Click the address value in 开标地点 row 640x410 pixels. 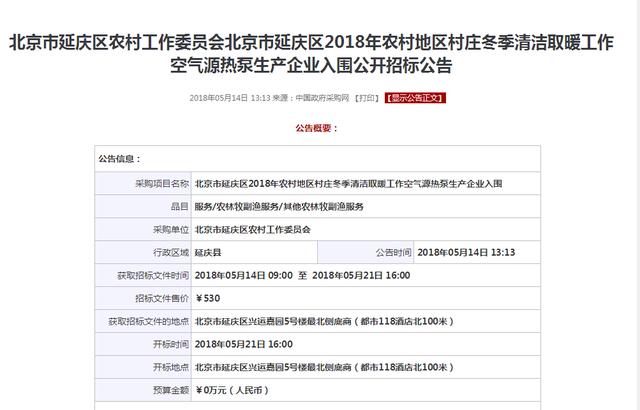click(x=324, y=367)
